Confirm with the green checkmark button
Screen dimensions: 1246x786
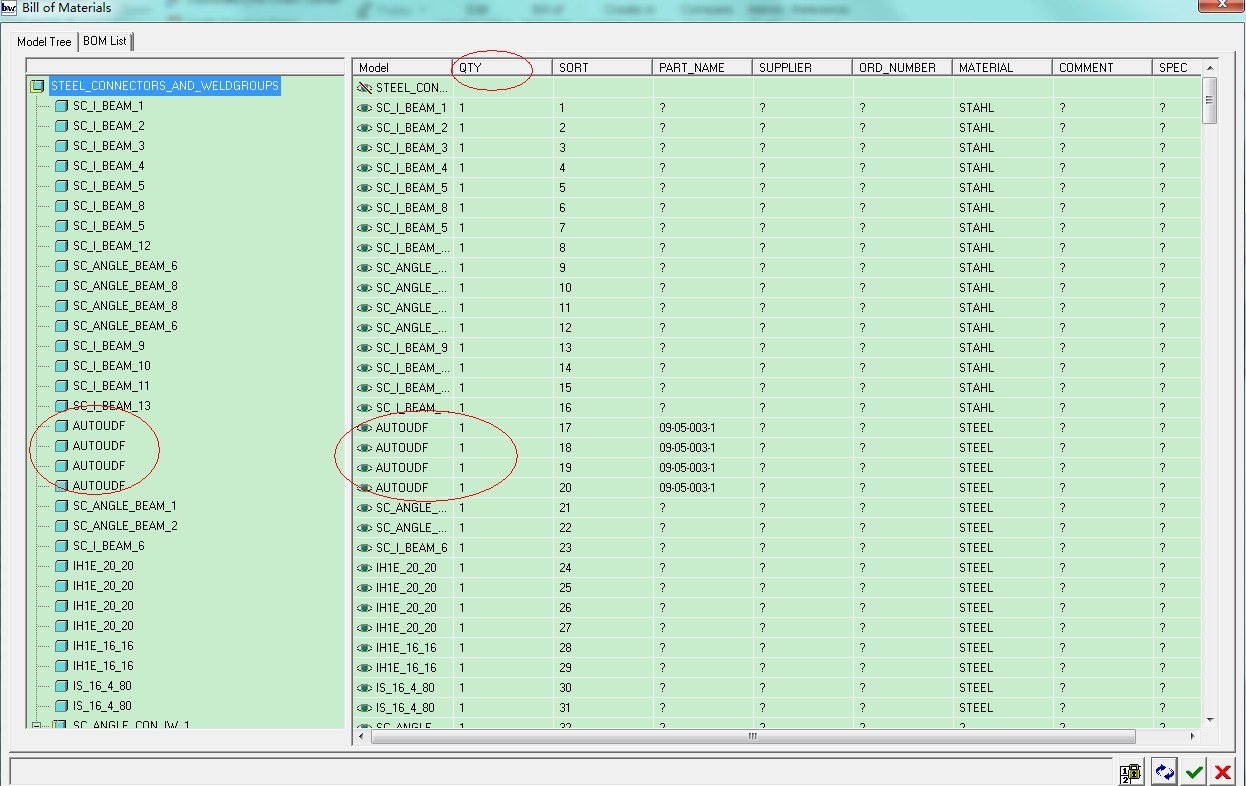1194,772
